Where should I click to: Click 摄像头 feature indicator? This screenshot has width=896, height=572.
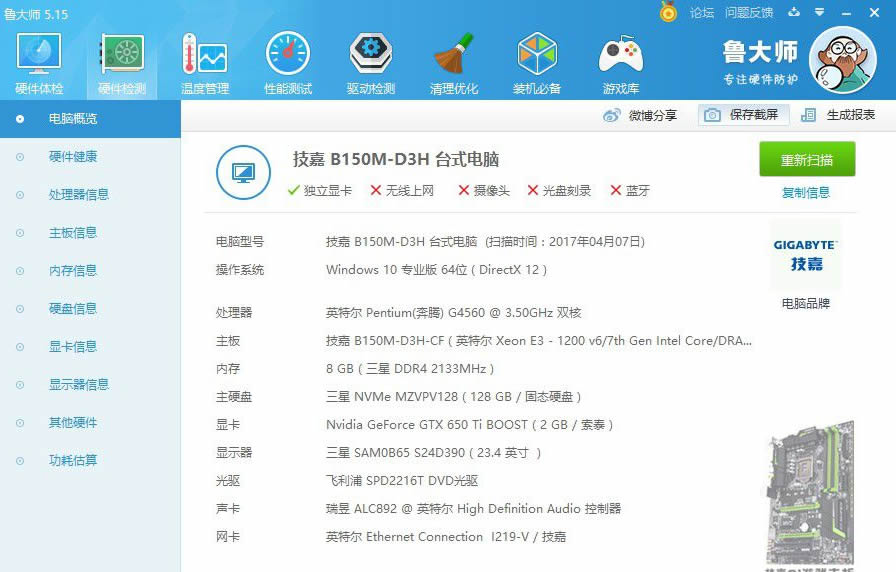click(484, 190)
